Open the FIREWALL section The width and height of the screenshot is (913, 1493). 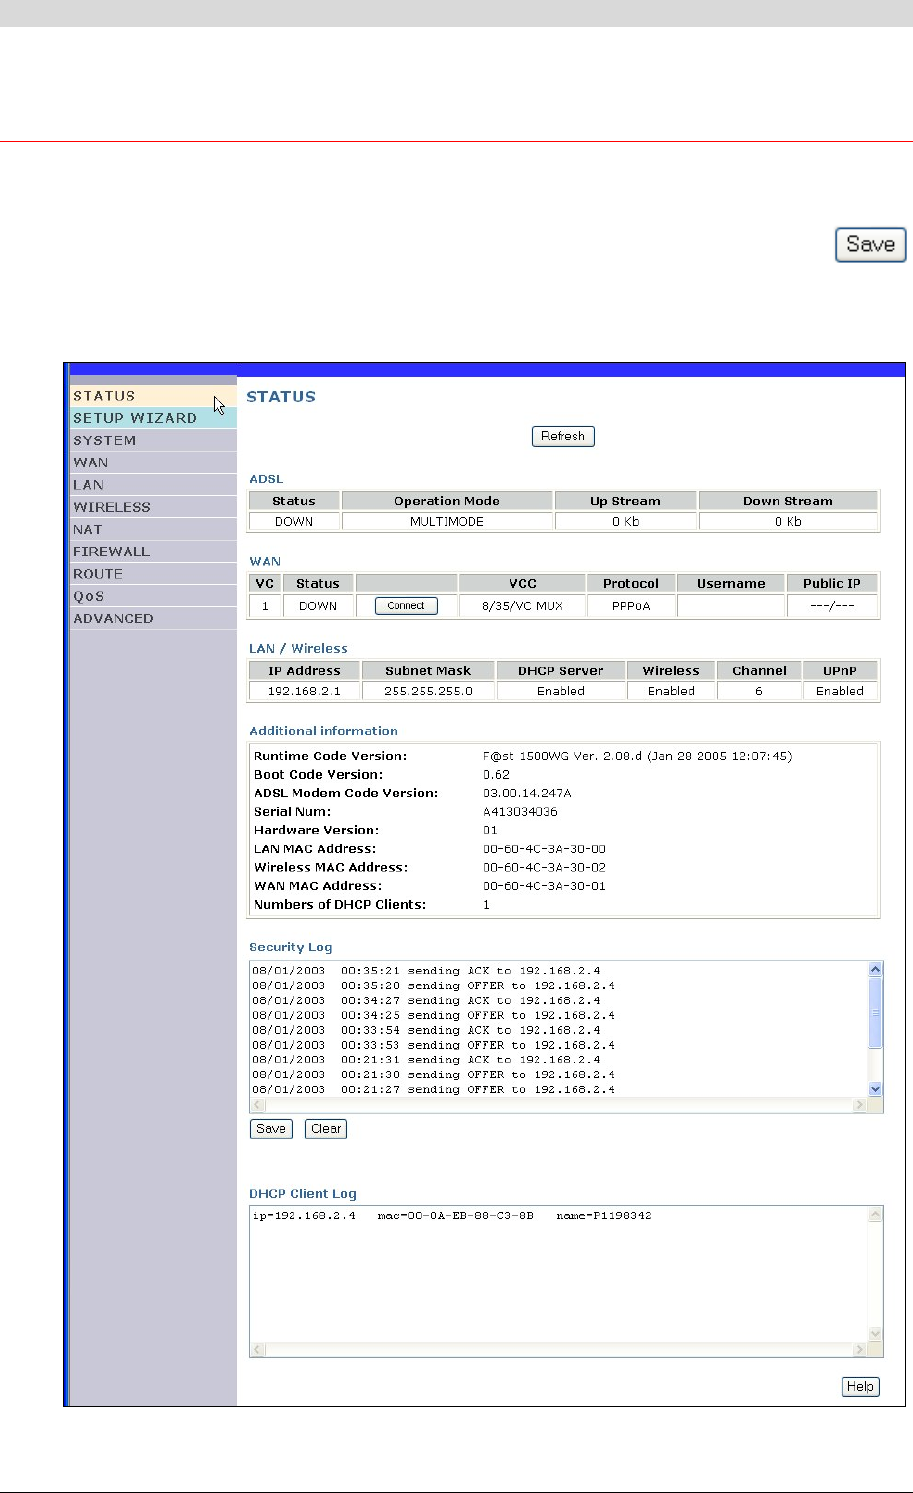(153, 551)
